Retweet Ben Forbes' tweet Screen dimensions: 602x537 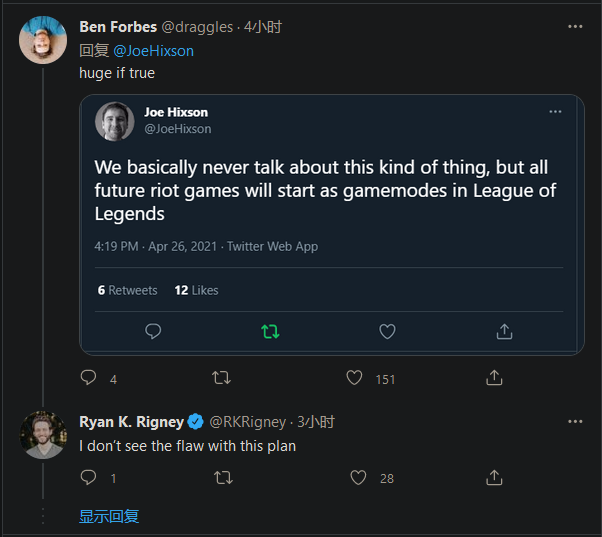point(222,378)
